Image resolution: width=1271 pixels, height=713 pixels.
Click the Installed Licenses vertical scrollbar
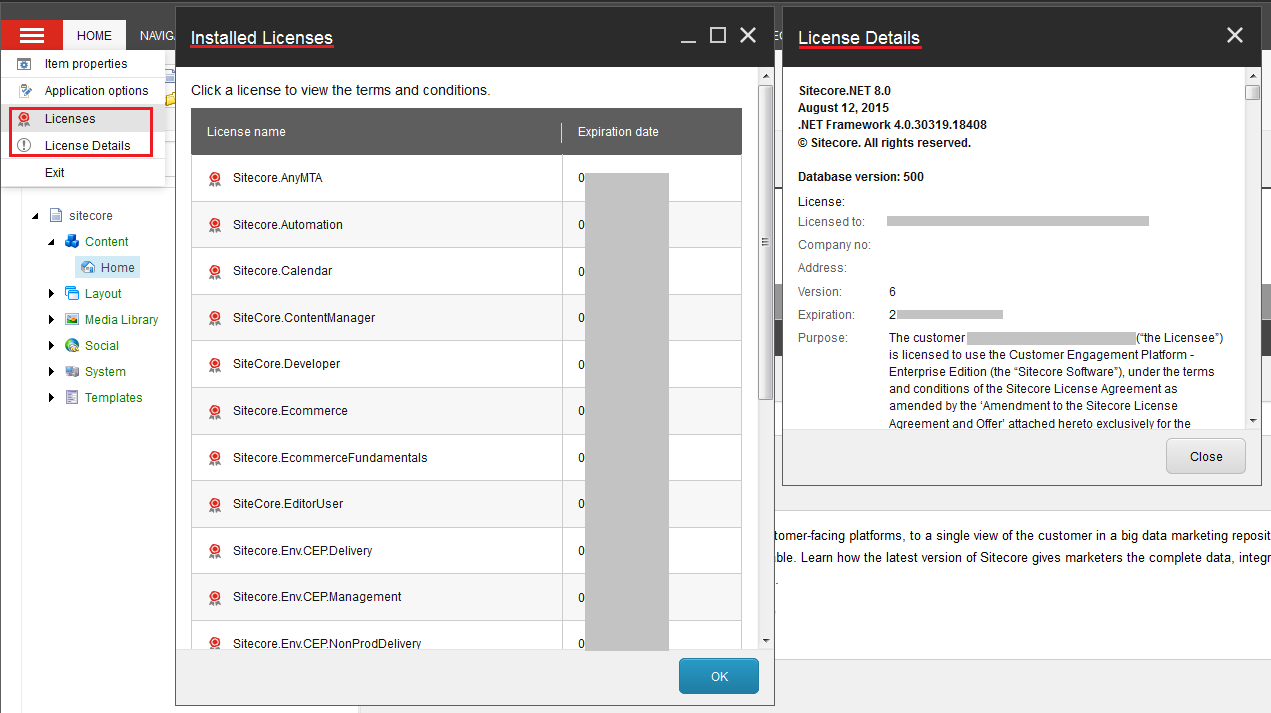point(766,240)
